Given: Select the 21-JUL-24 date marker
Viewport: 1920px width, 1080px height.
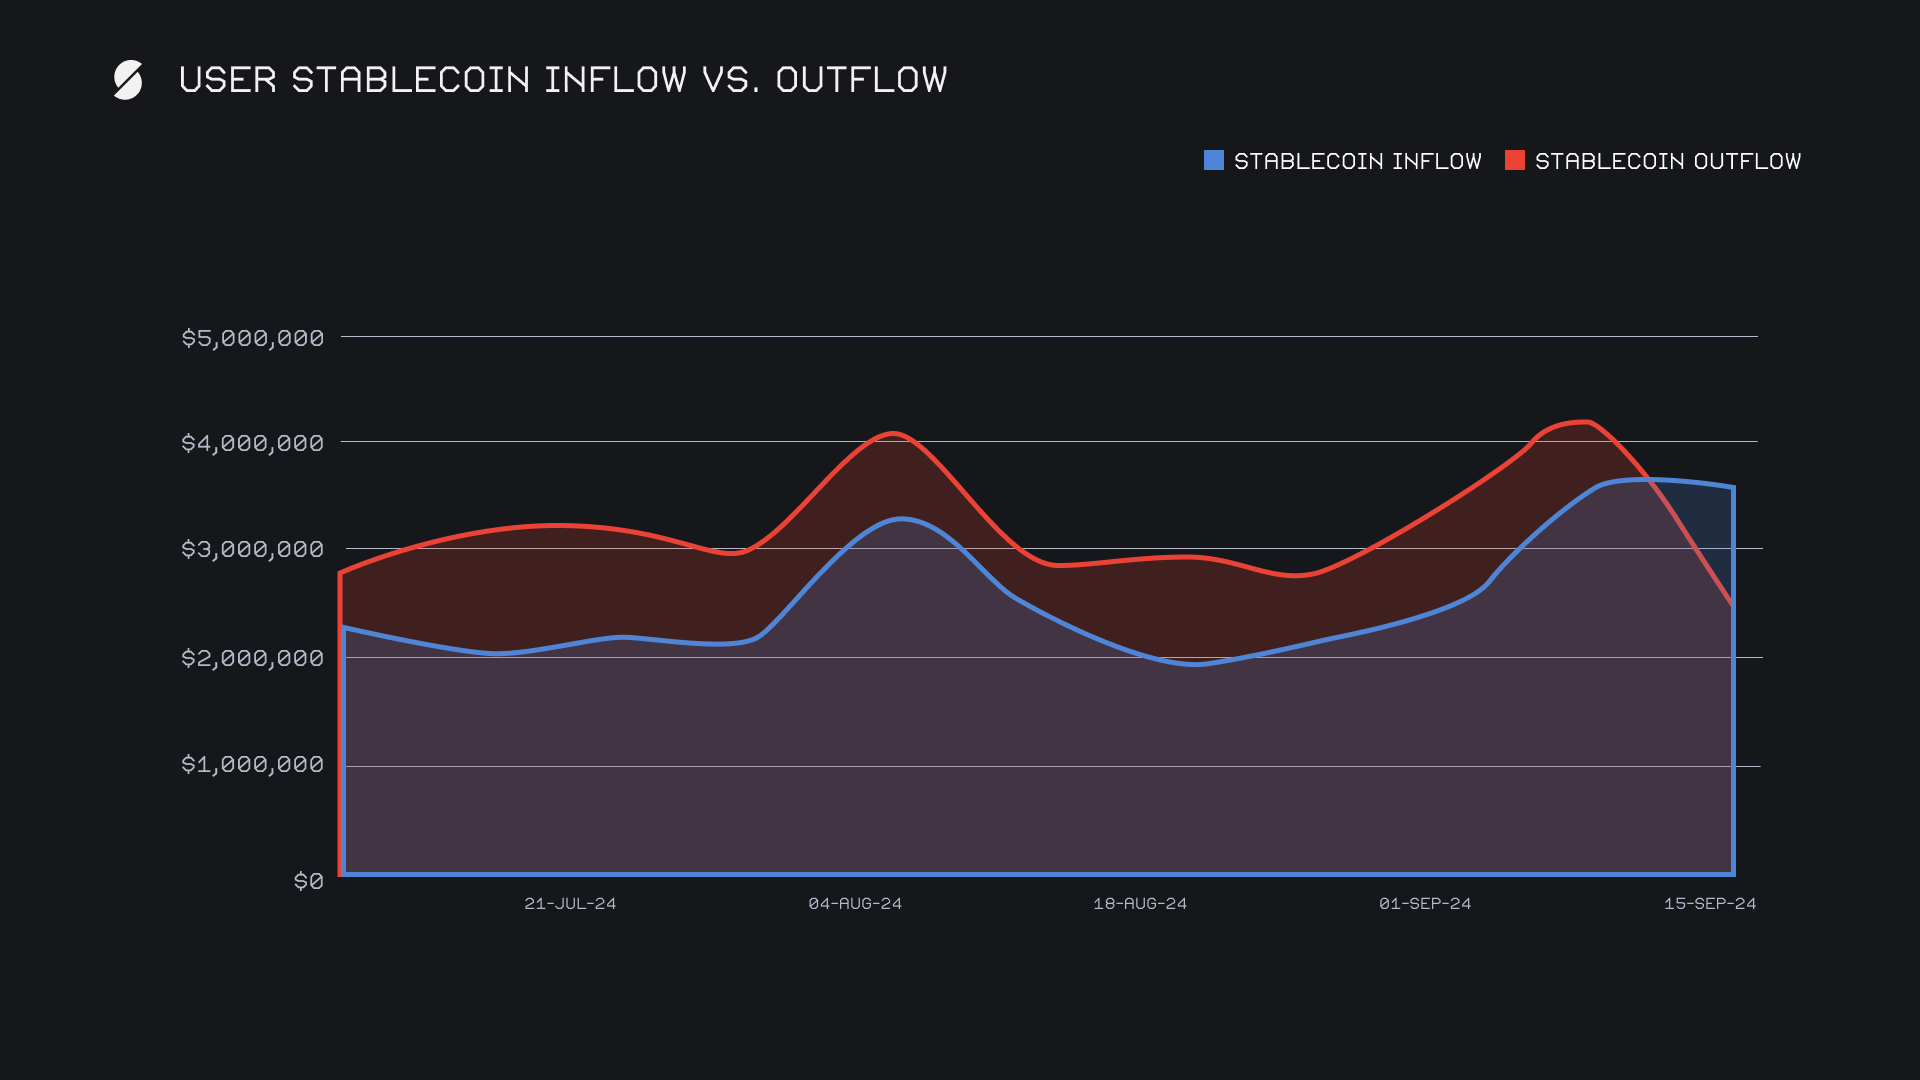Looking at the screenshot, I should (570, 903).
